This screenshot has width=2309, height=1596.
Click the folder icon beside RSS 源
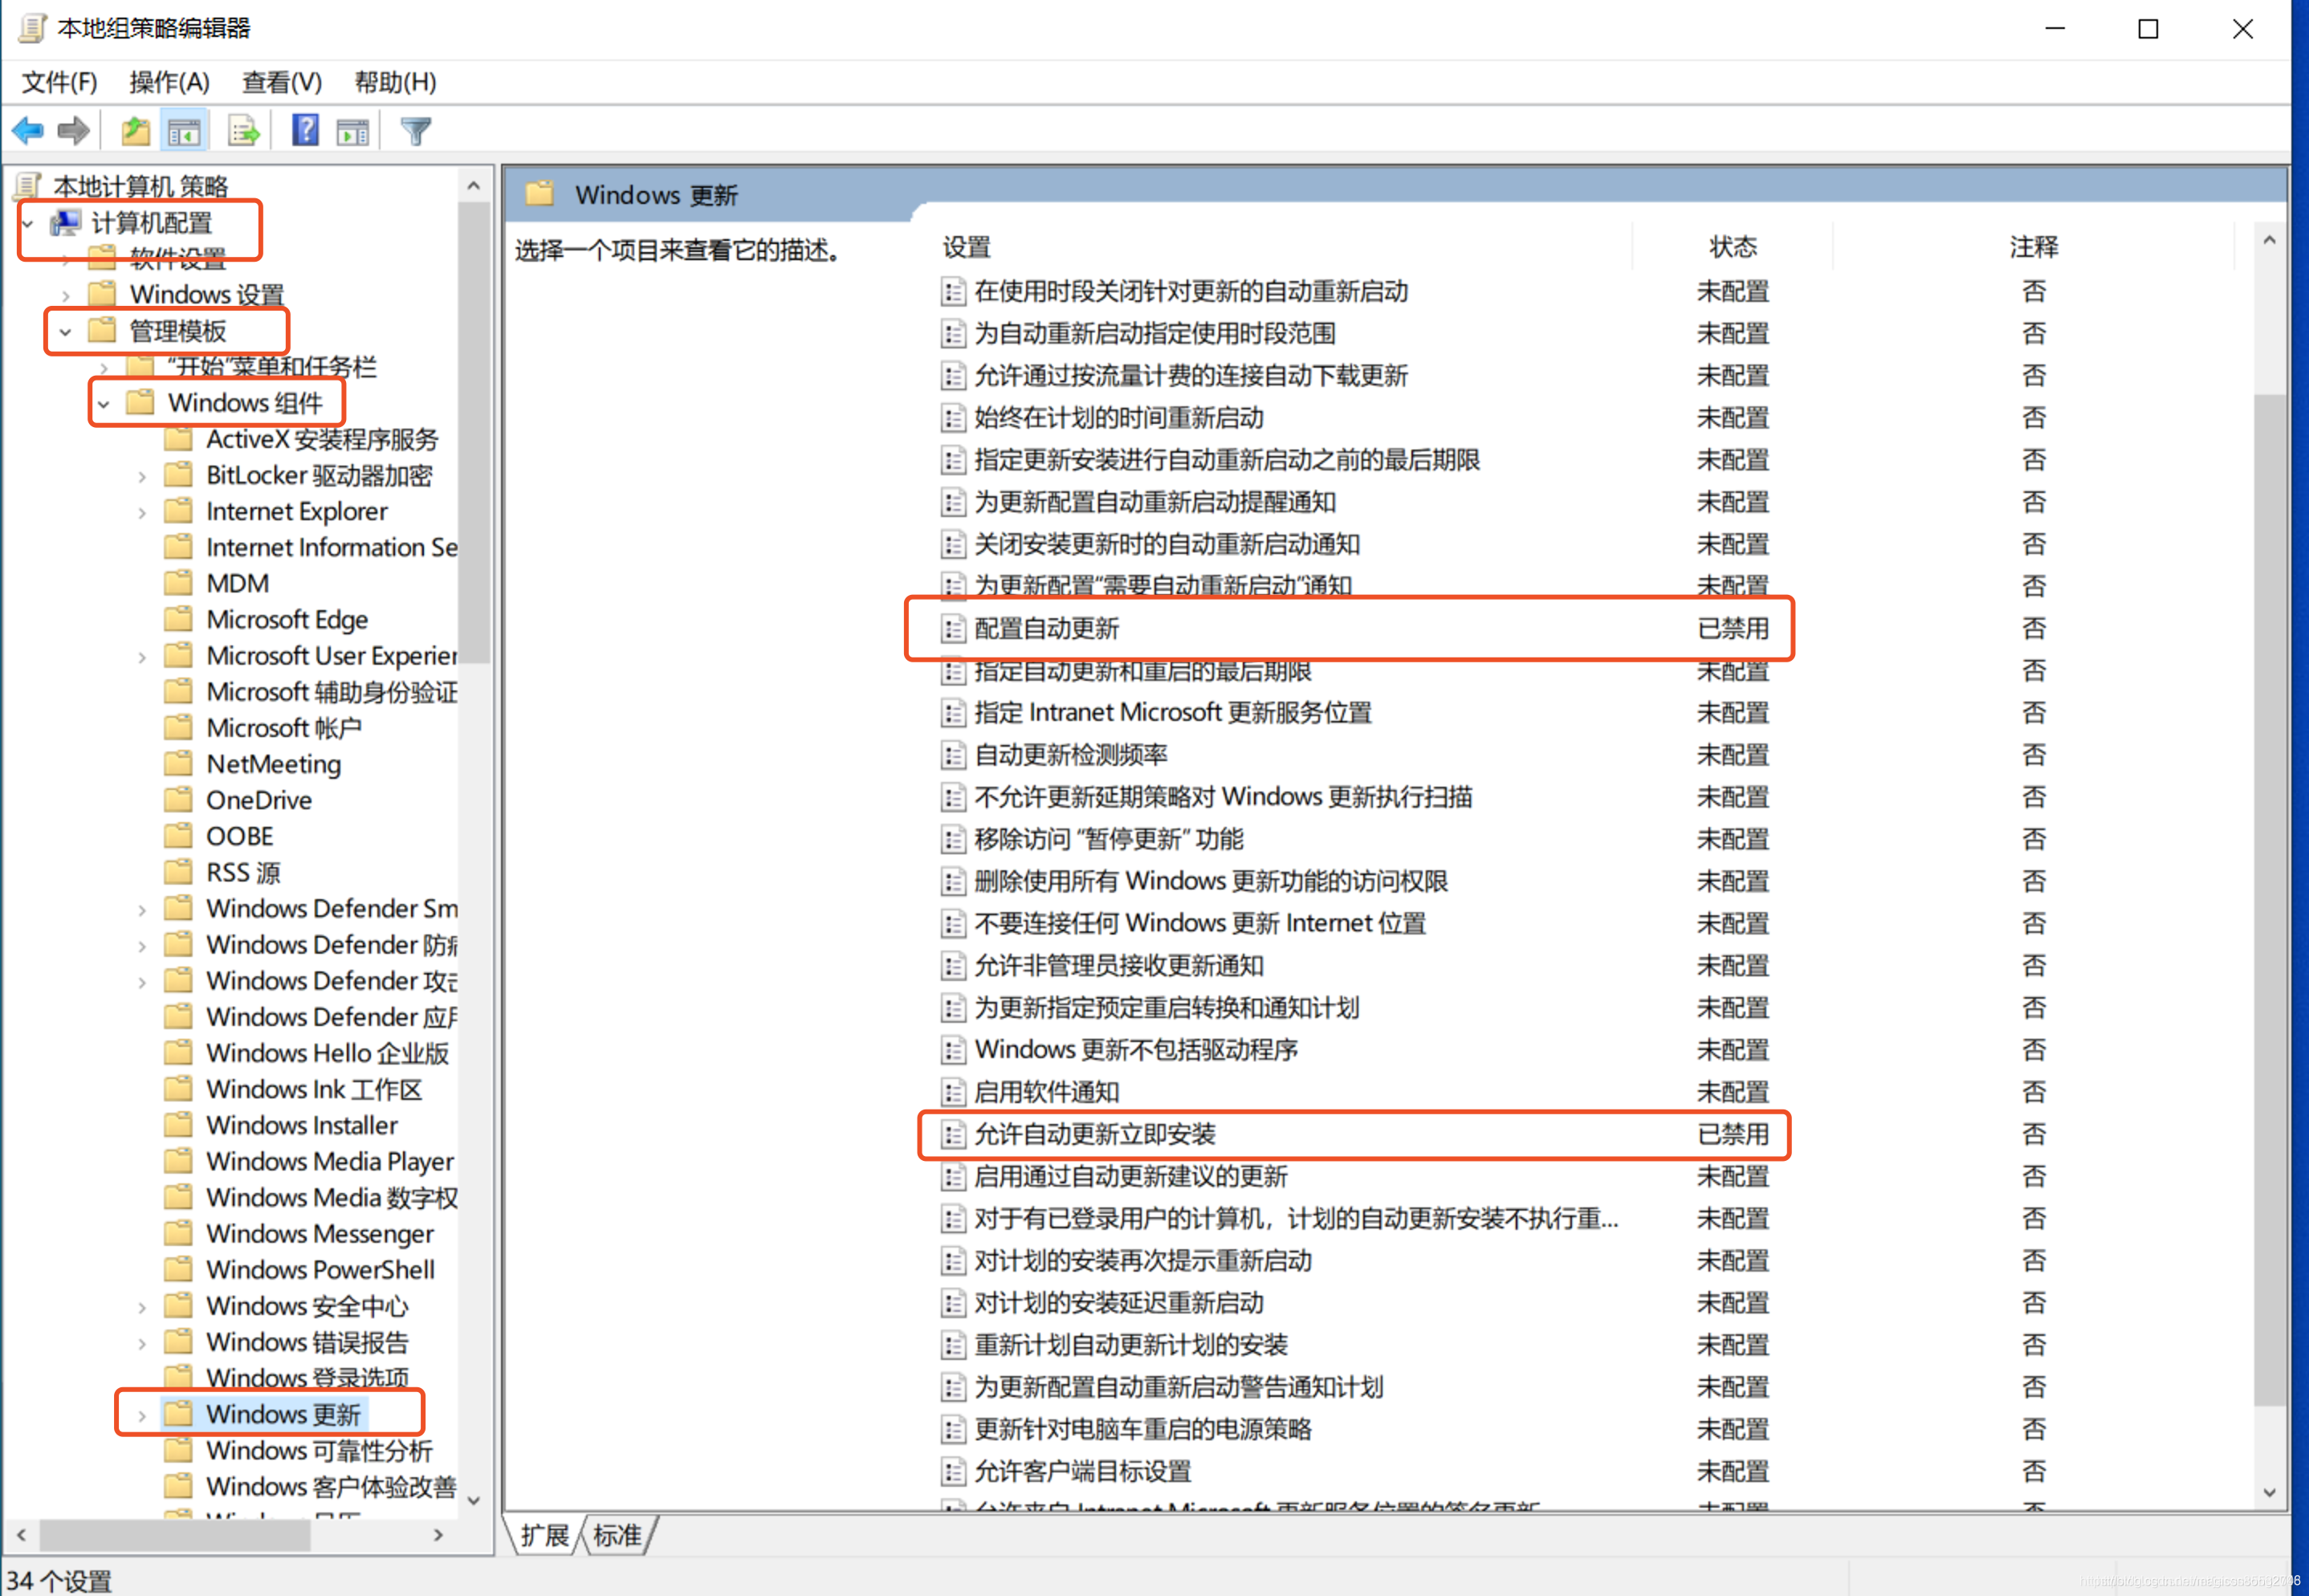pyautogui.click(x=179, y=873)
